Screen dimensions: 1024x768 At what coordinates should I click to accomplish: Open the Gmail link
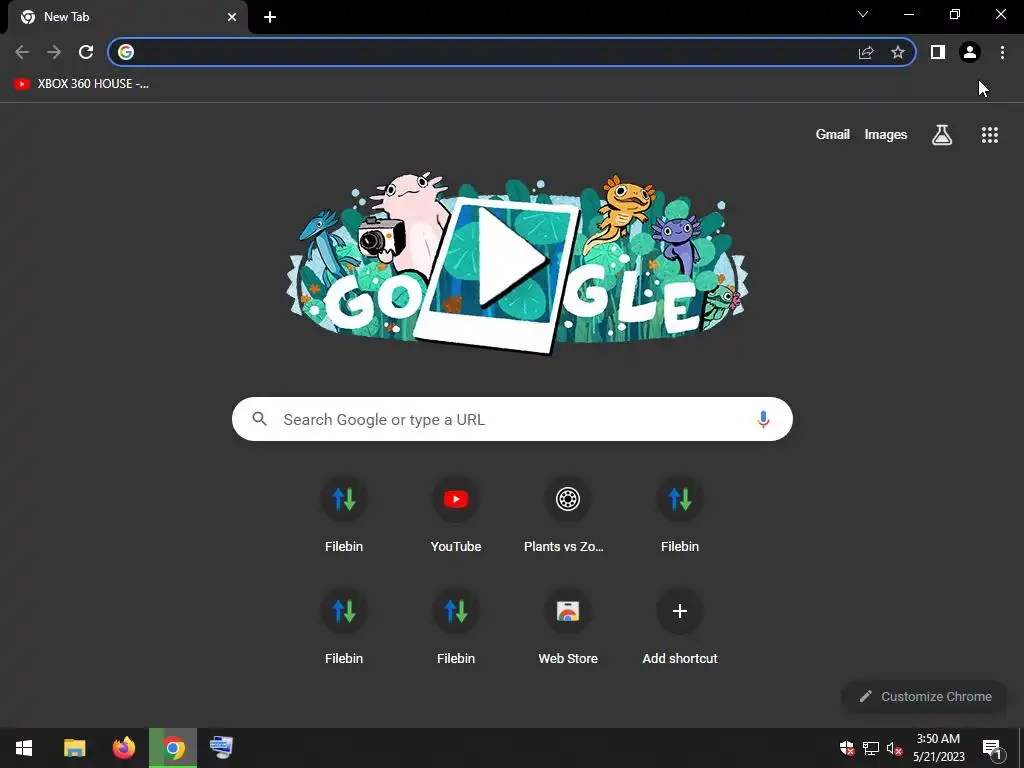click(833, 135)
